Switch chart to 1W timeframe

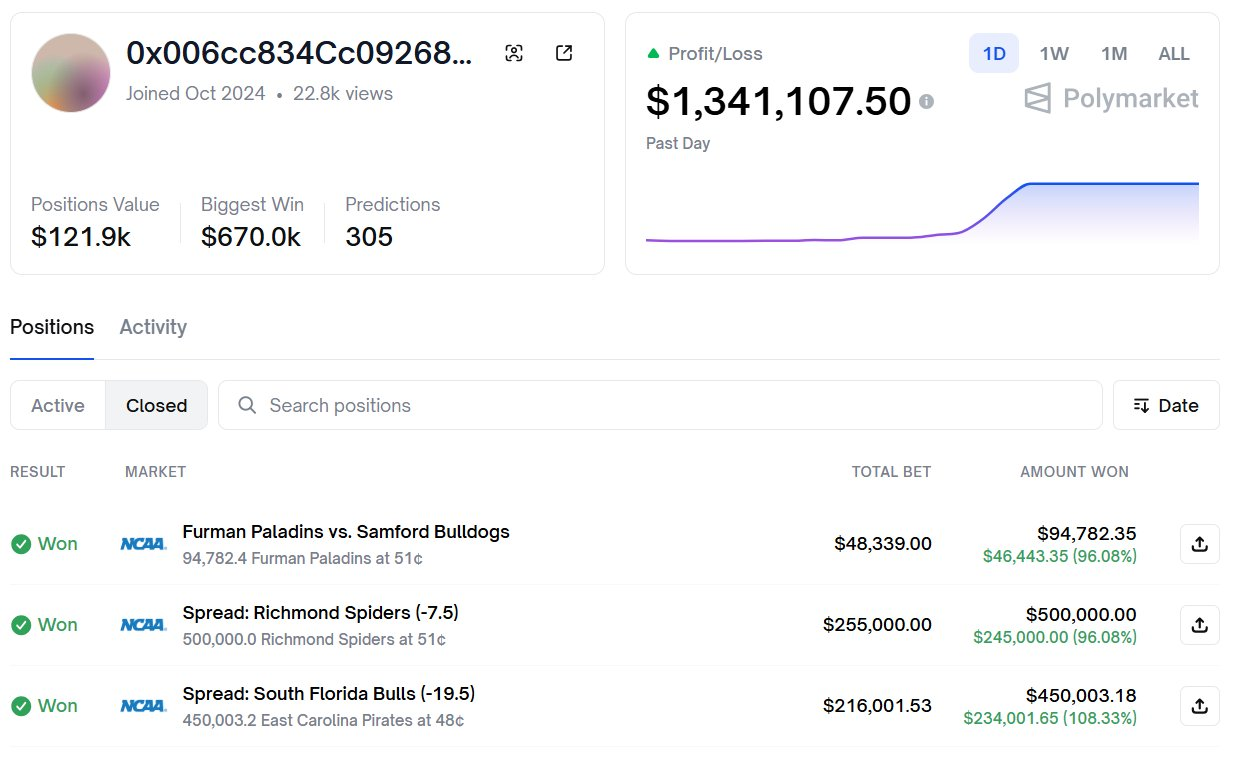[x=1054, y=54]
